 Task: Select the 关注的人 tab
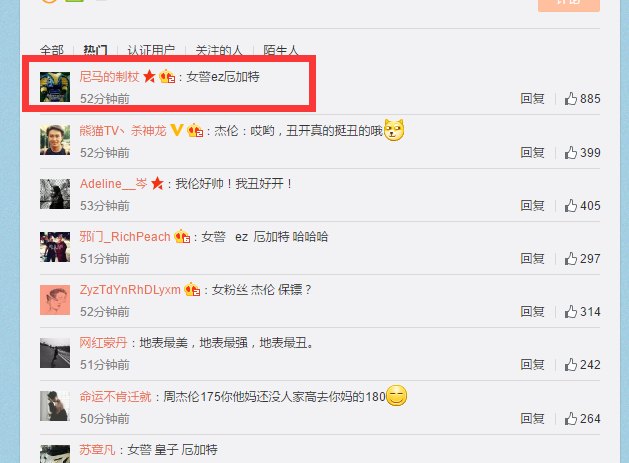tap(219, 50)
